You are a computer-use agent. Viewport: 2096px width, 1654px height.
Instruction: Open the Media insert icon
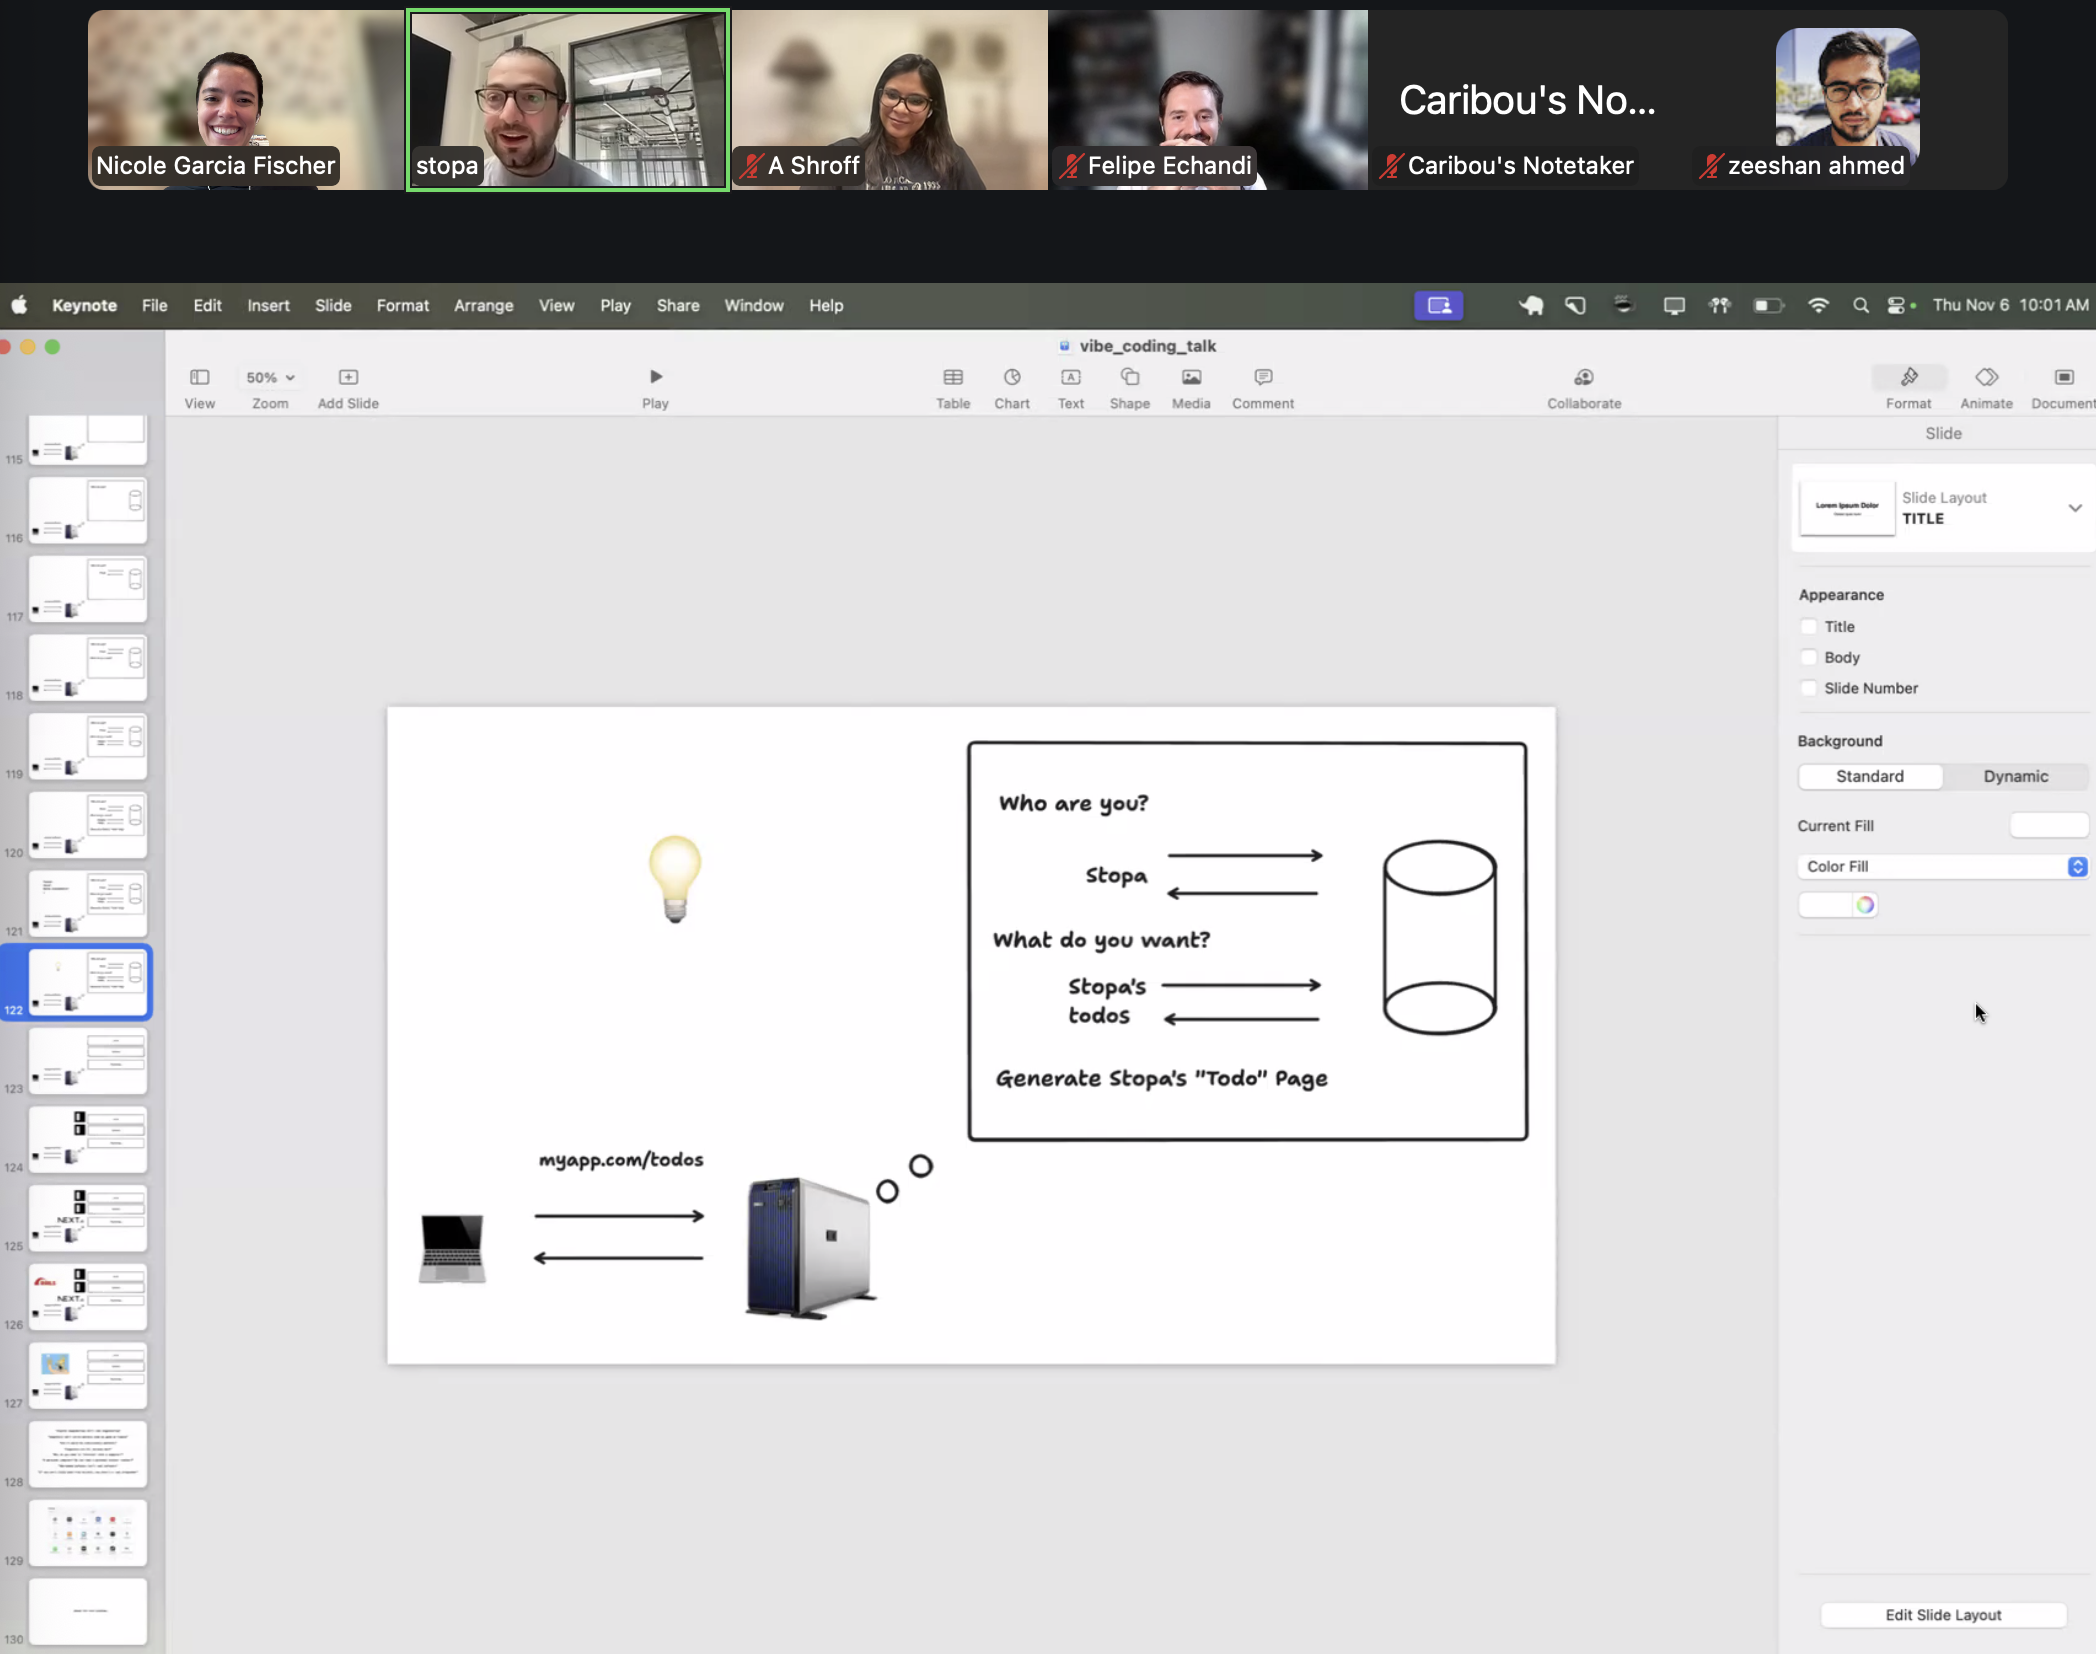(1190, 377)
